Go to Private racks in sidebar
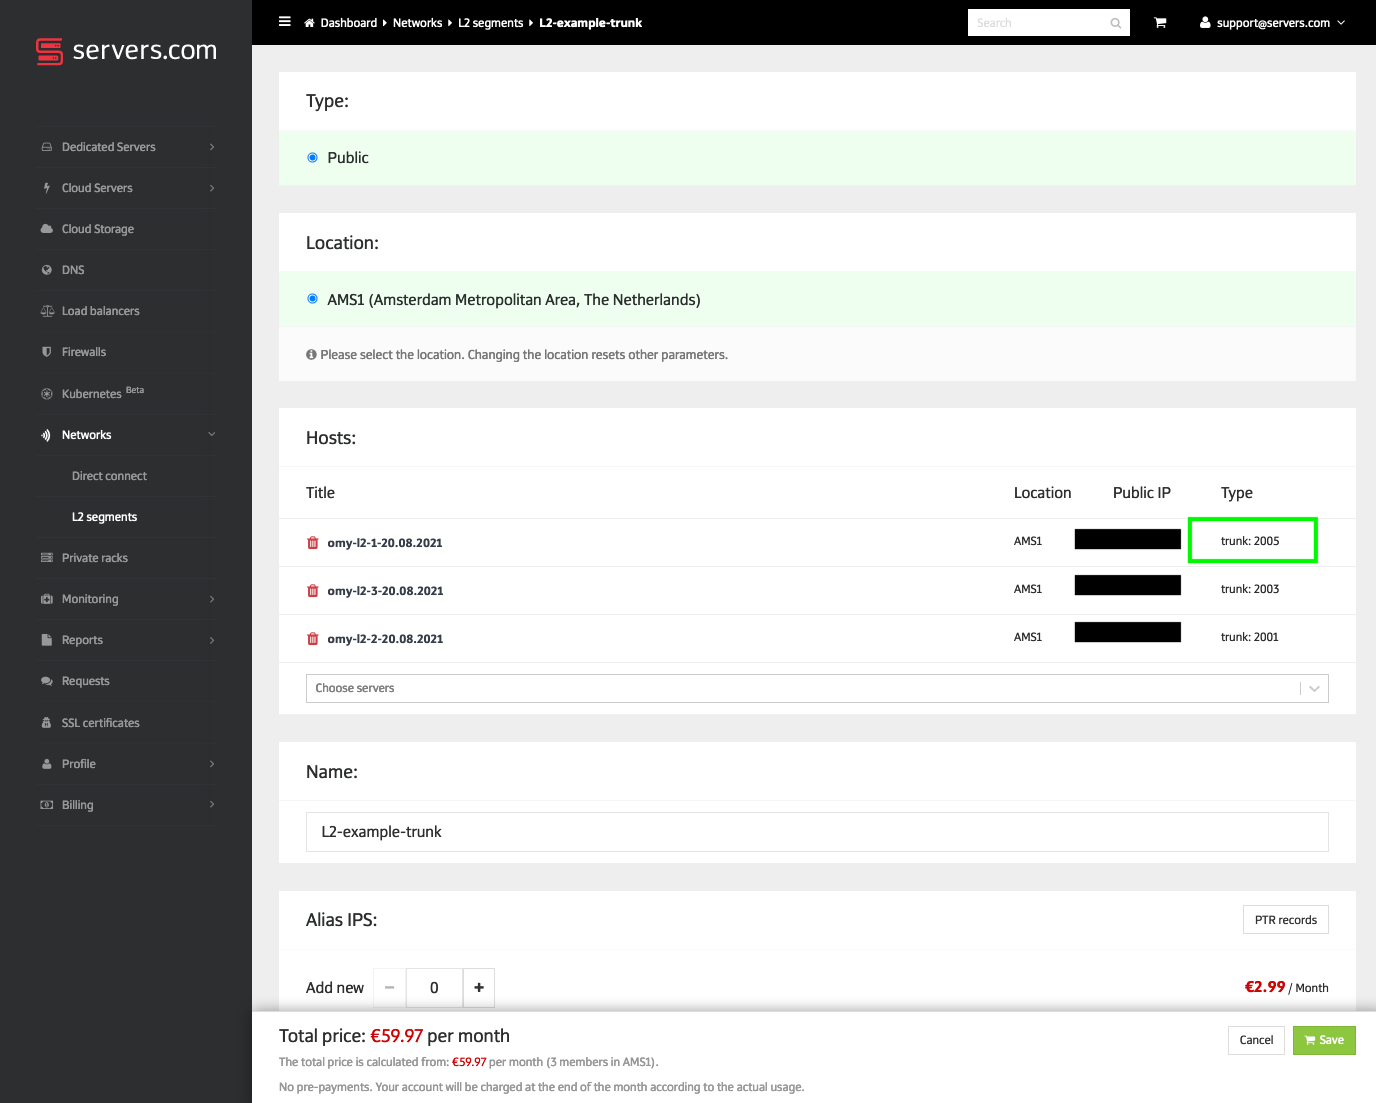 pyautogui.click(x=95, y=558)
